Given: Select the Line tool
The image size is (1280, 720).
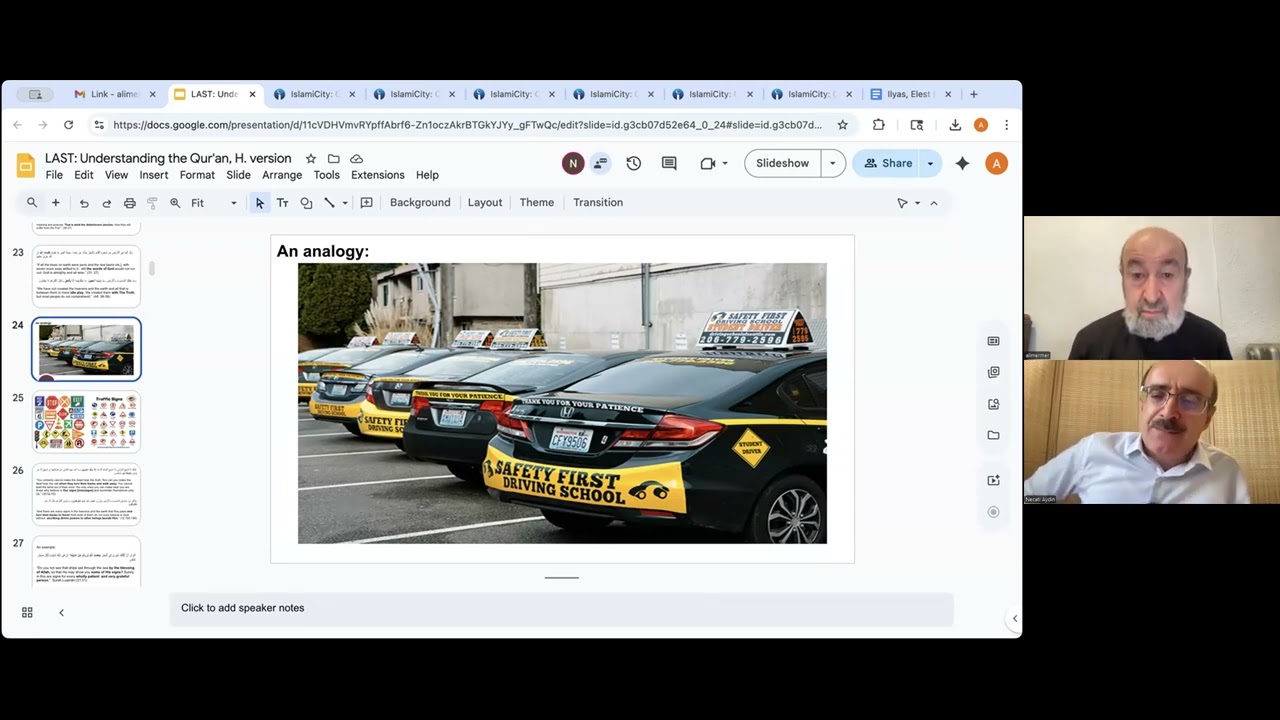Looking at the screenshot, I should pos(329,203).
